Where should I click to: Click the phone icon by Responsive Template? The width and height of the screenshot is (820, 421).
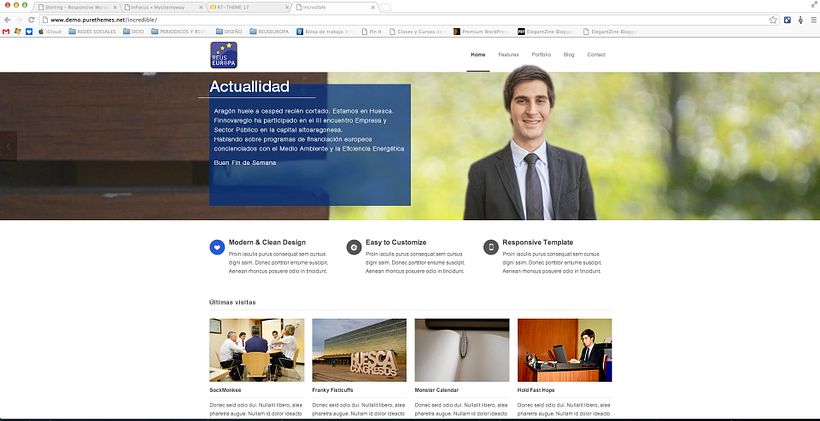tap(491, 247)
